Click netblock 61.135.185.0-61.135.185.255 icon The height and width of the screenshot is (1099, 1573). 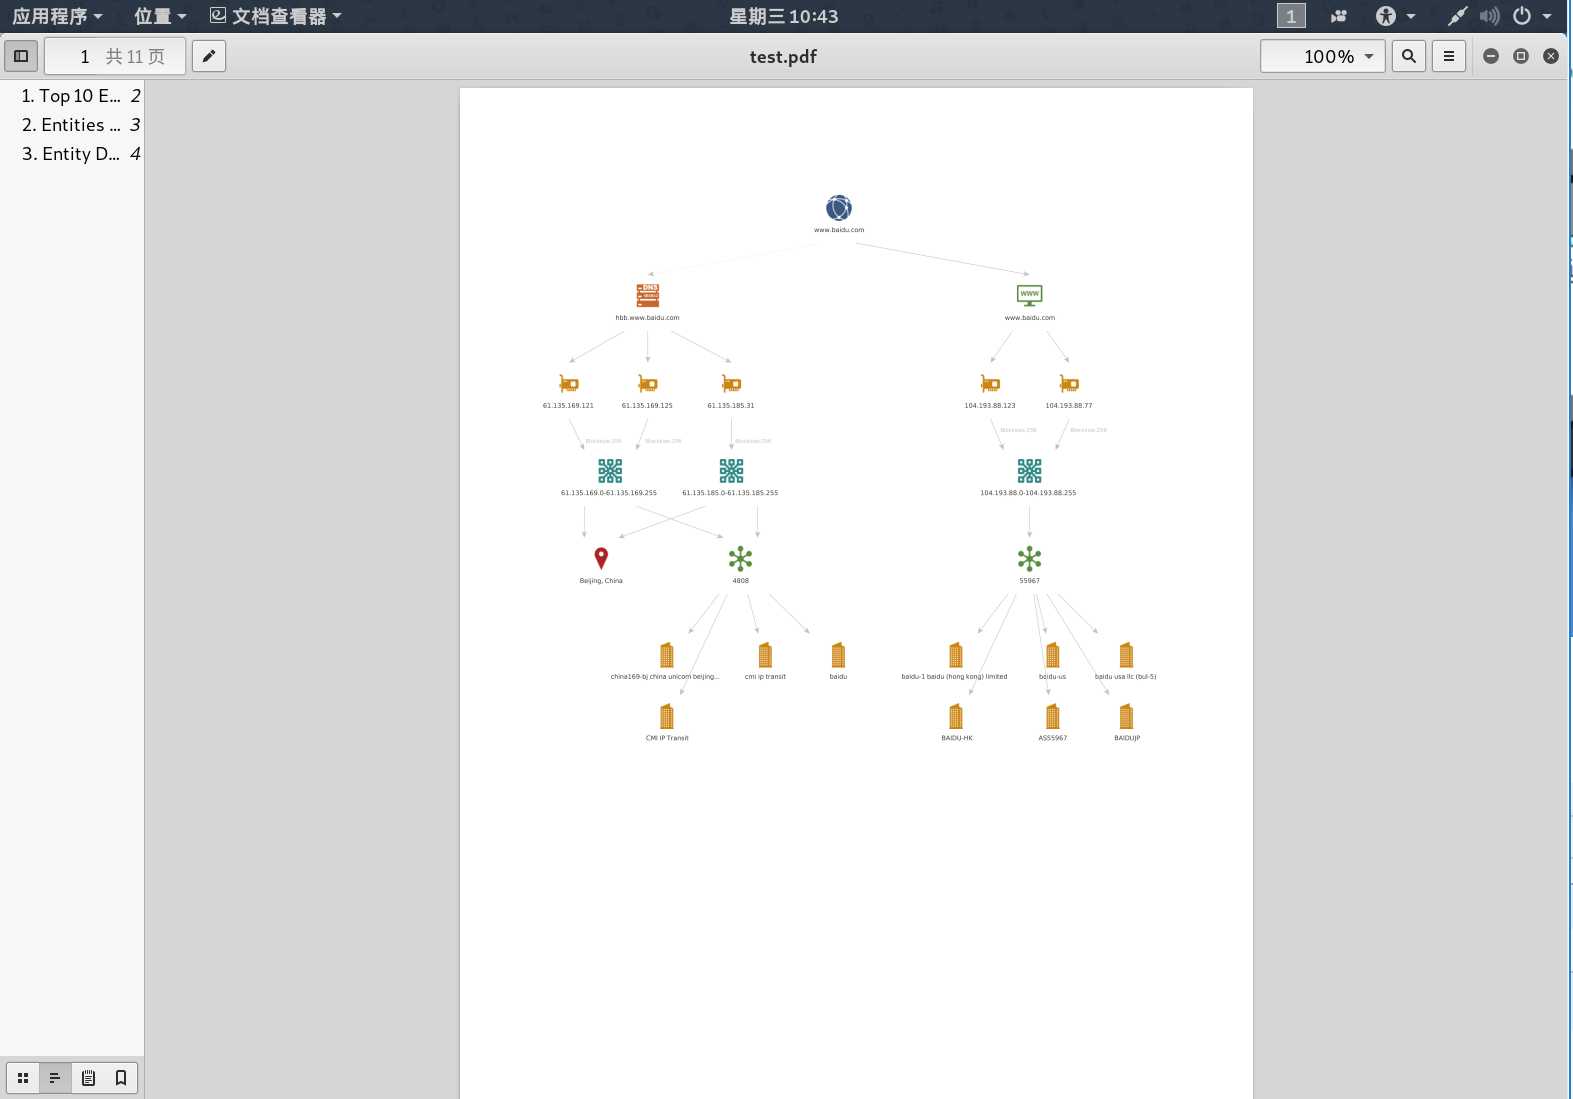(x=731, y=471)
